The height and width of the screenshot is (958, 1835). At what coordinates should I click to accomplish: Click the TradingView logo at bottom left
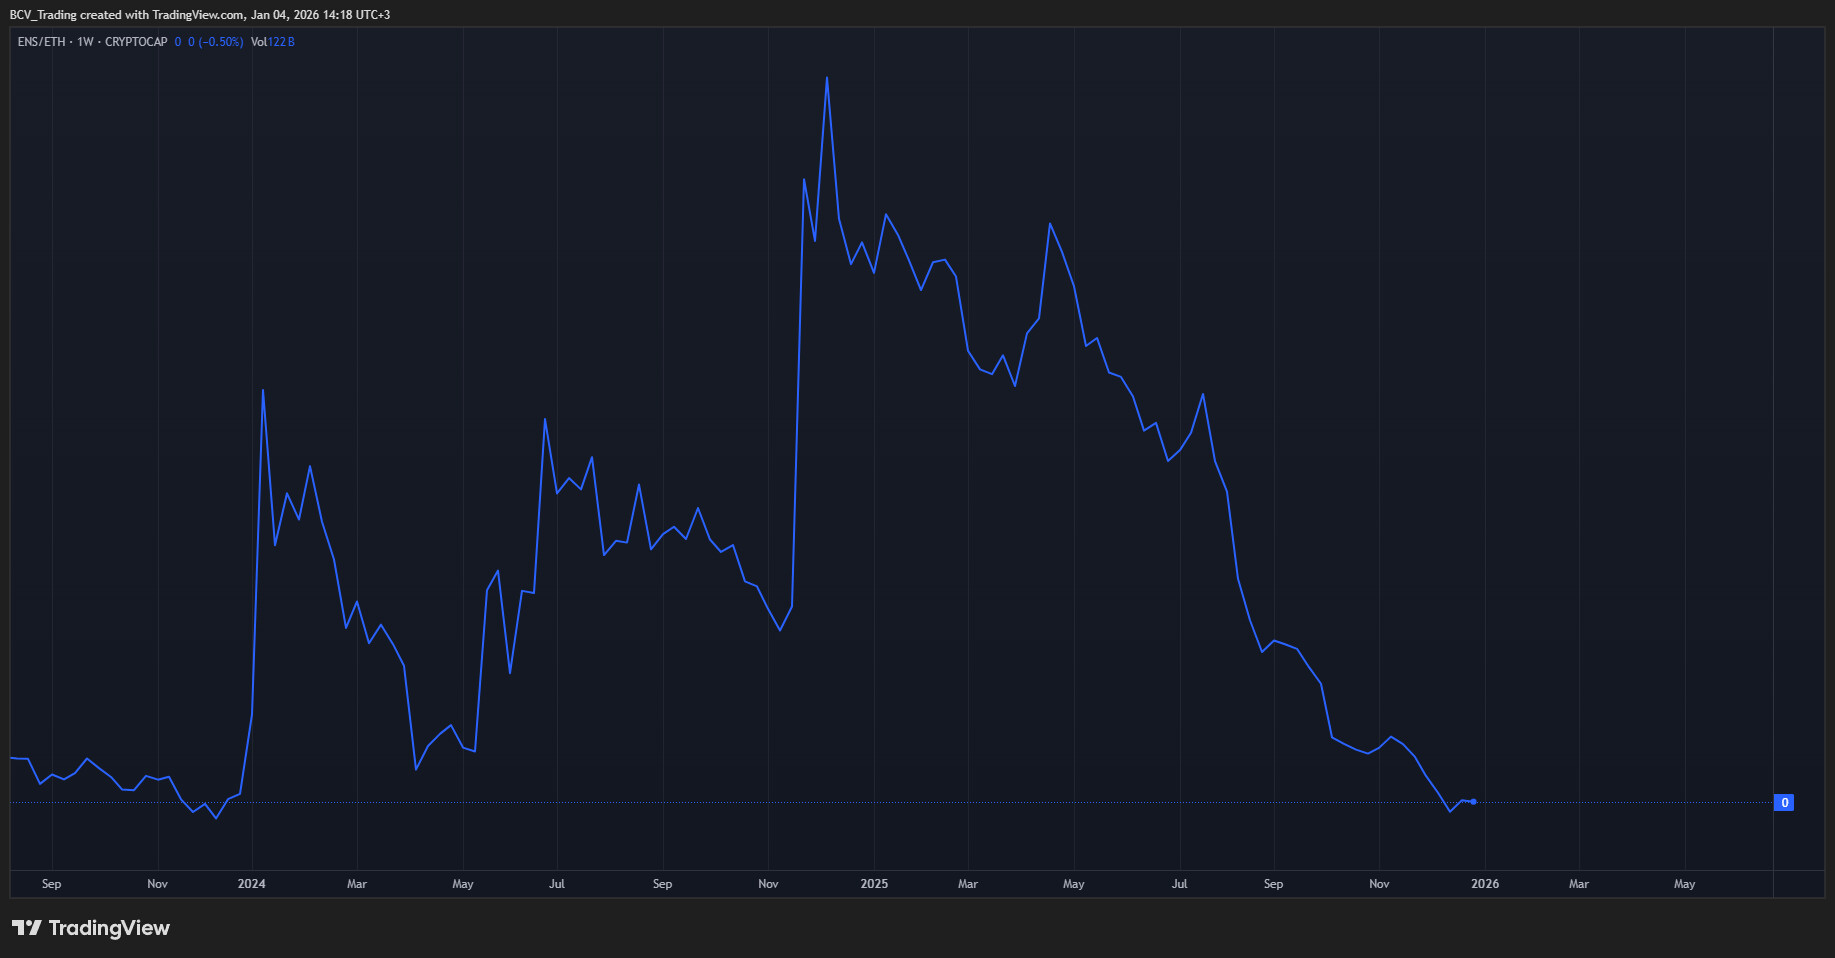[91, 928]
